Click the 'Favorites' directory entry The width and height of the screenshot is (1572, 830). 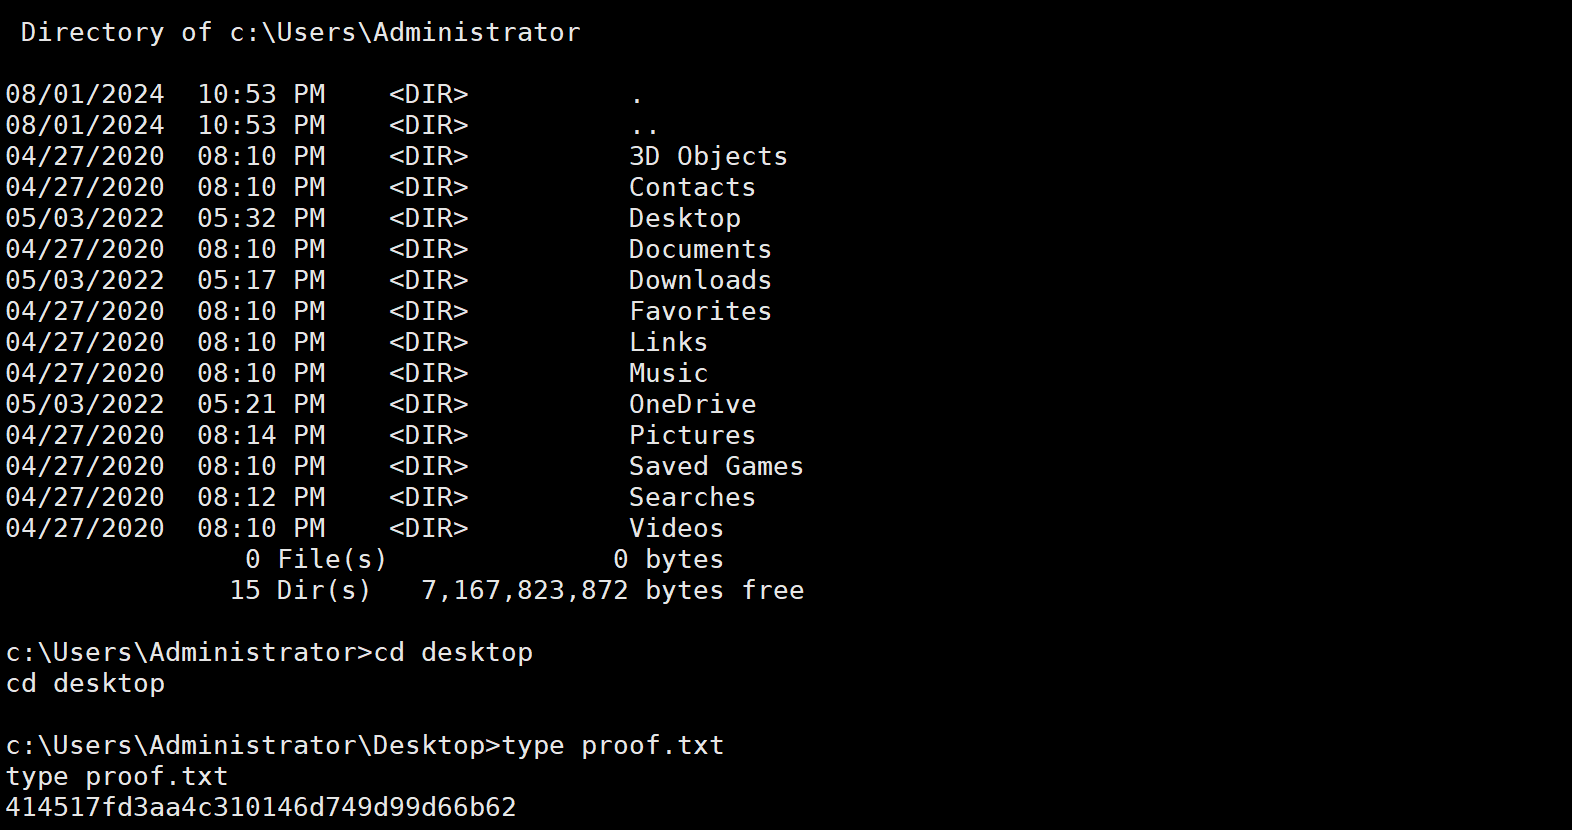point(700,312)
